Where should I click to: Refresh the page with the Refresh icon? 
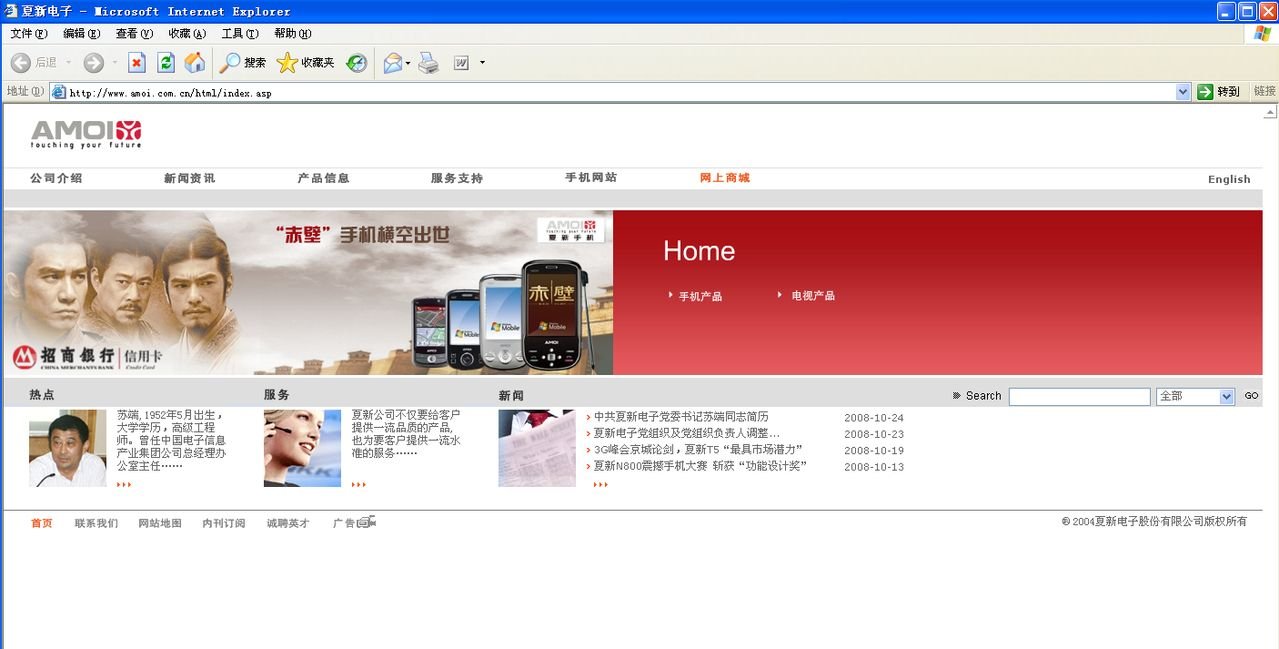[x=166, y=63]
